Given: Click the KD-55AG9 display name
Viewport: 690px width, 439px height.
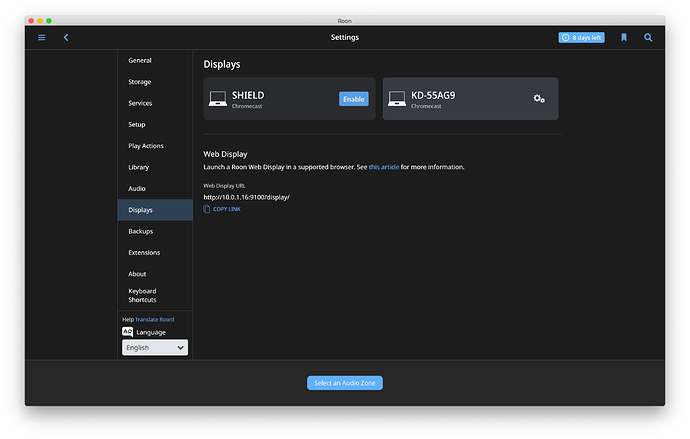Looking at the screenshot, I should (433, 95).
